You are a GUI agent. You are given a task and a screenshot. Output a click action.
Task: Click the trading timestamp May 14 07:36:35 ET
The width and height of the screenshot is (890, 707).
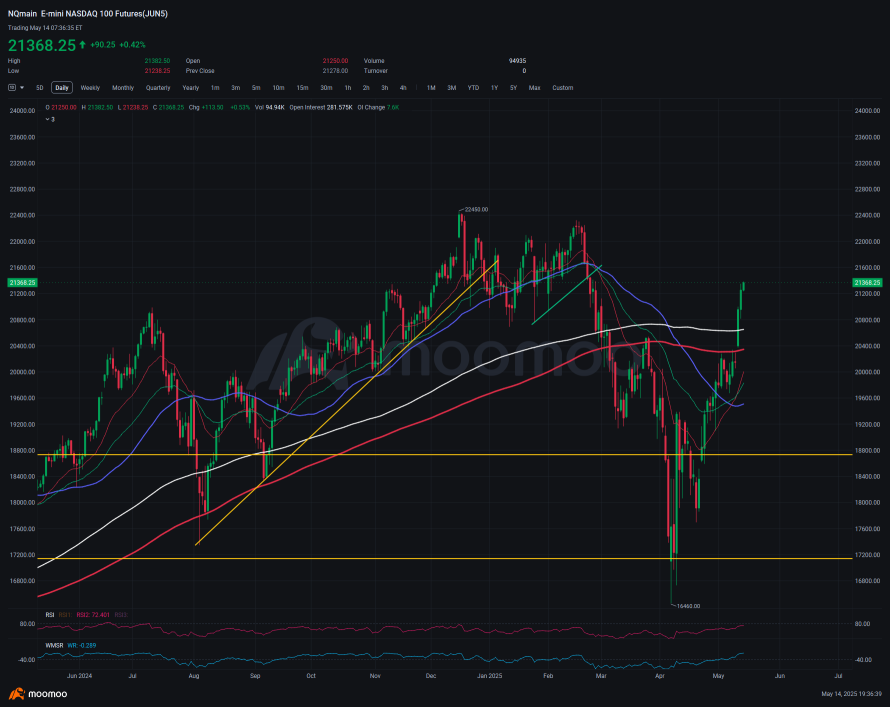(45, 28)
